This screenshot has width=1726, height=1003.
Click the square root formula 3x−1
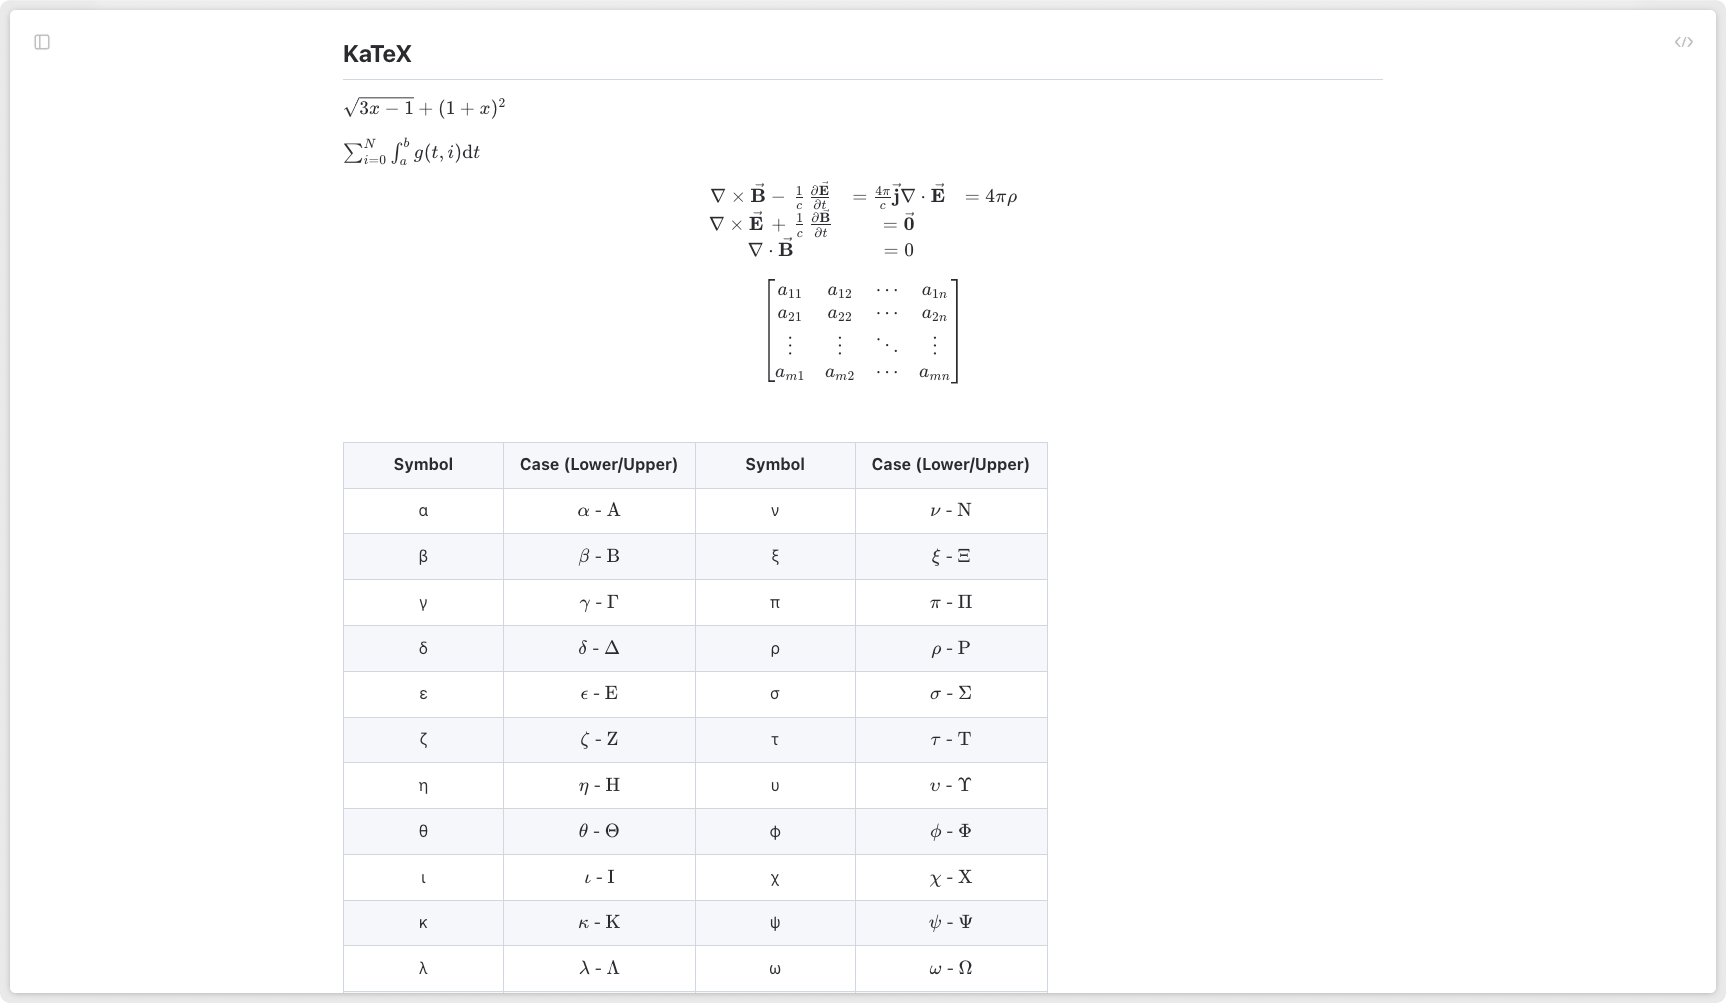[424, 108]
